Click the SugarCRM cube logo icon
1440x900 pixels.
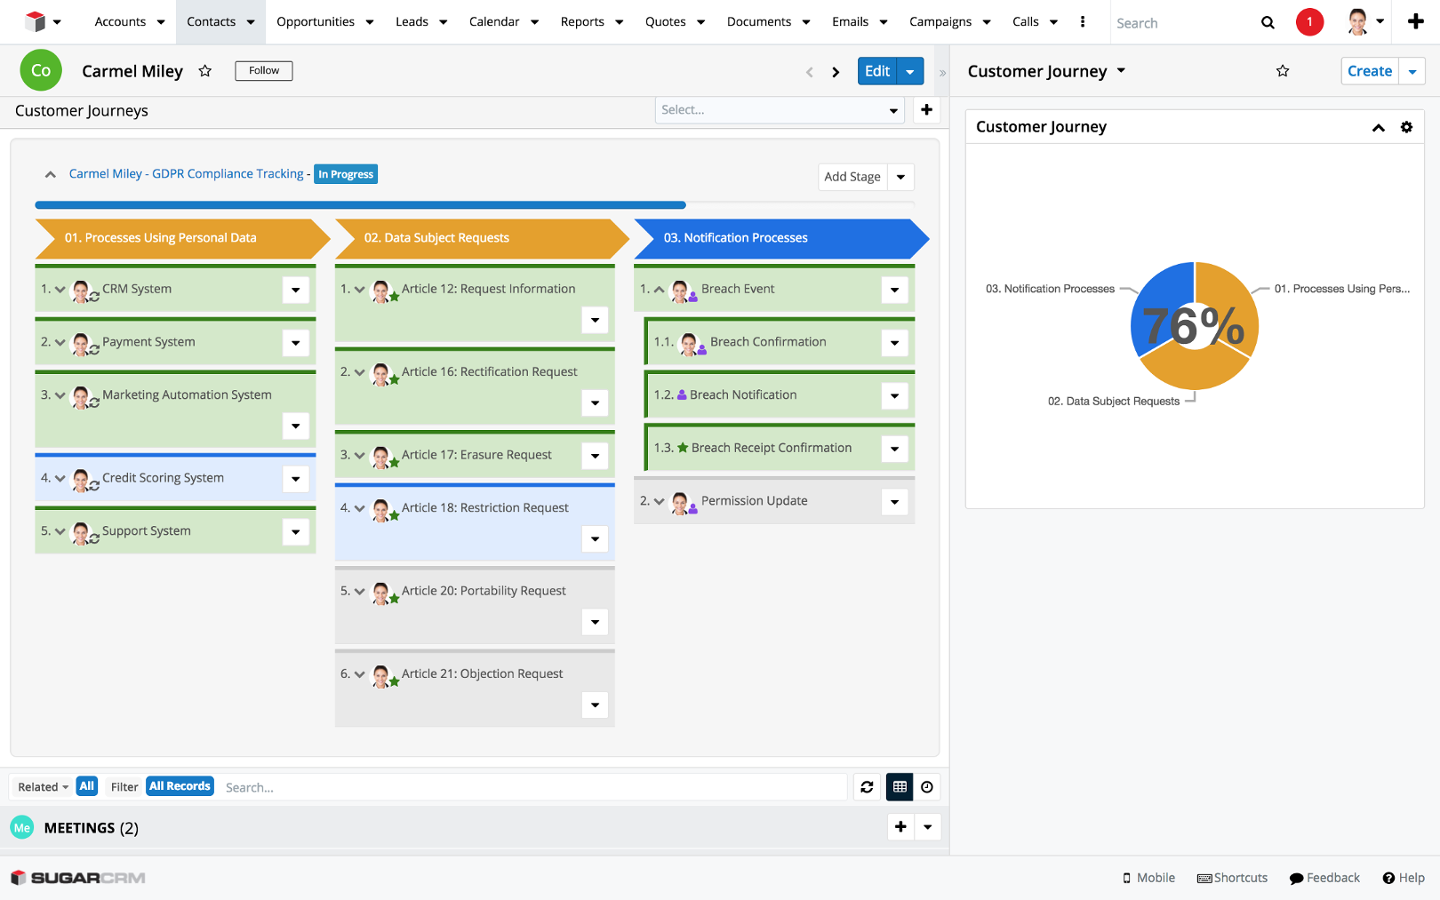[x=36, y=21]
